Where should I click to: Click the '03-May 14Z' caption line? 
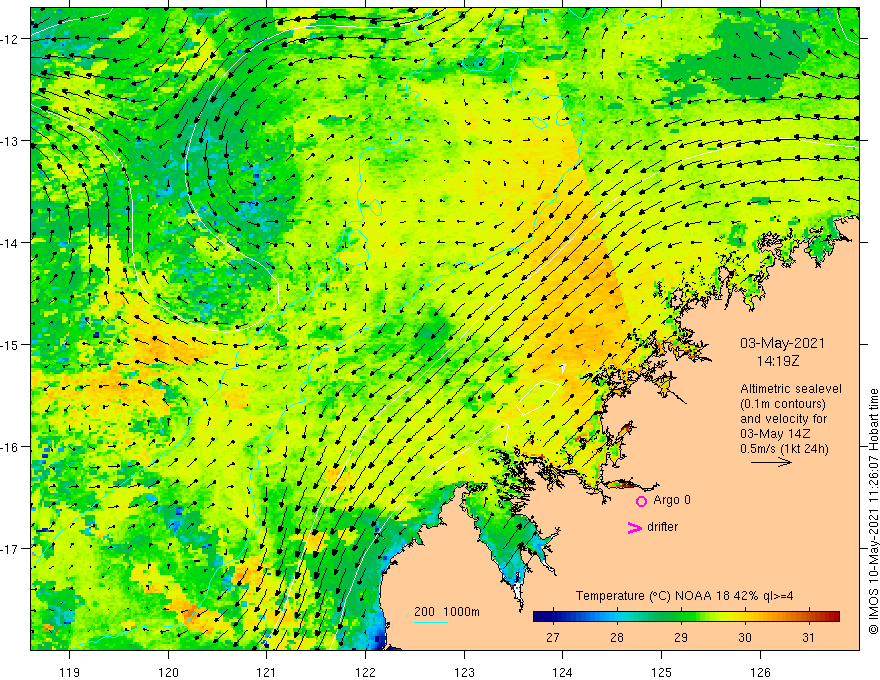(x=774, y=434)
